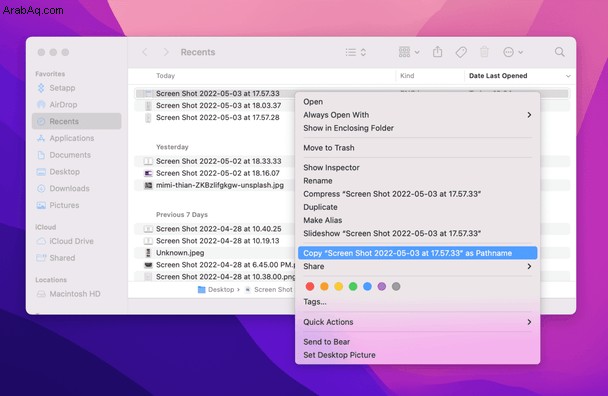The image size is (608, 396).
Task: Apply the blue tag color
Action: tap(367, 286)
